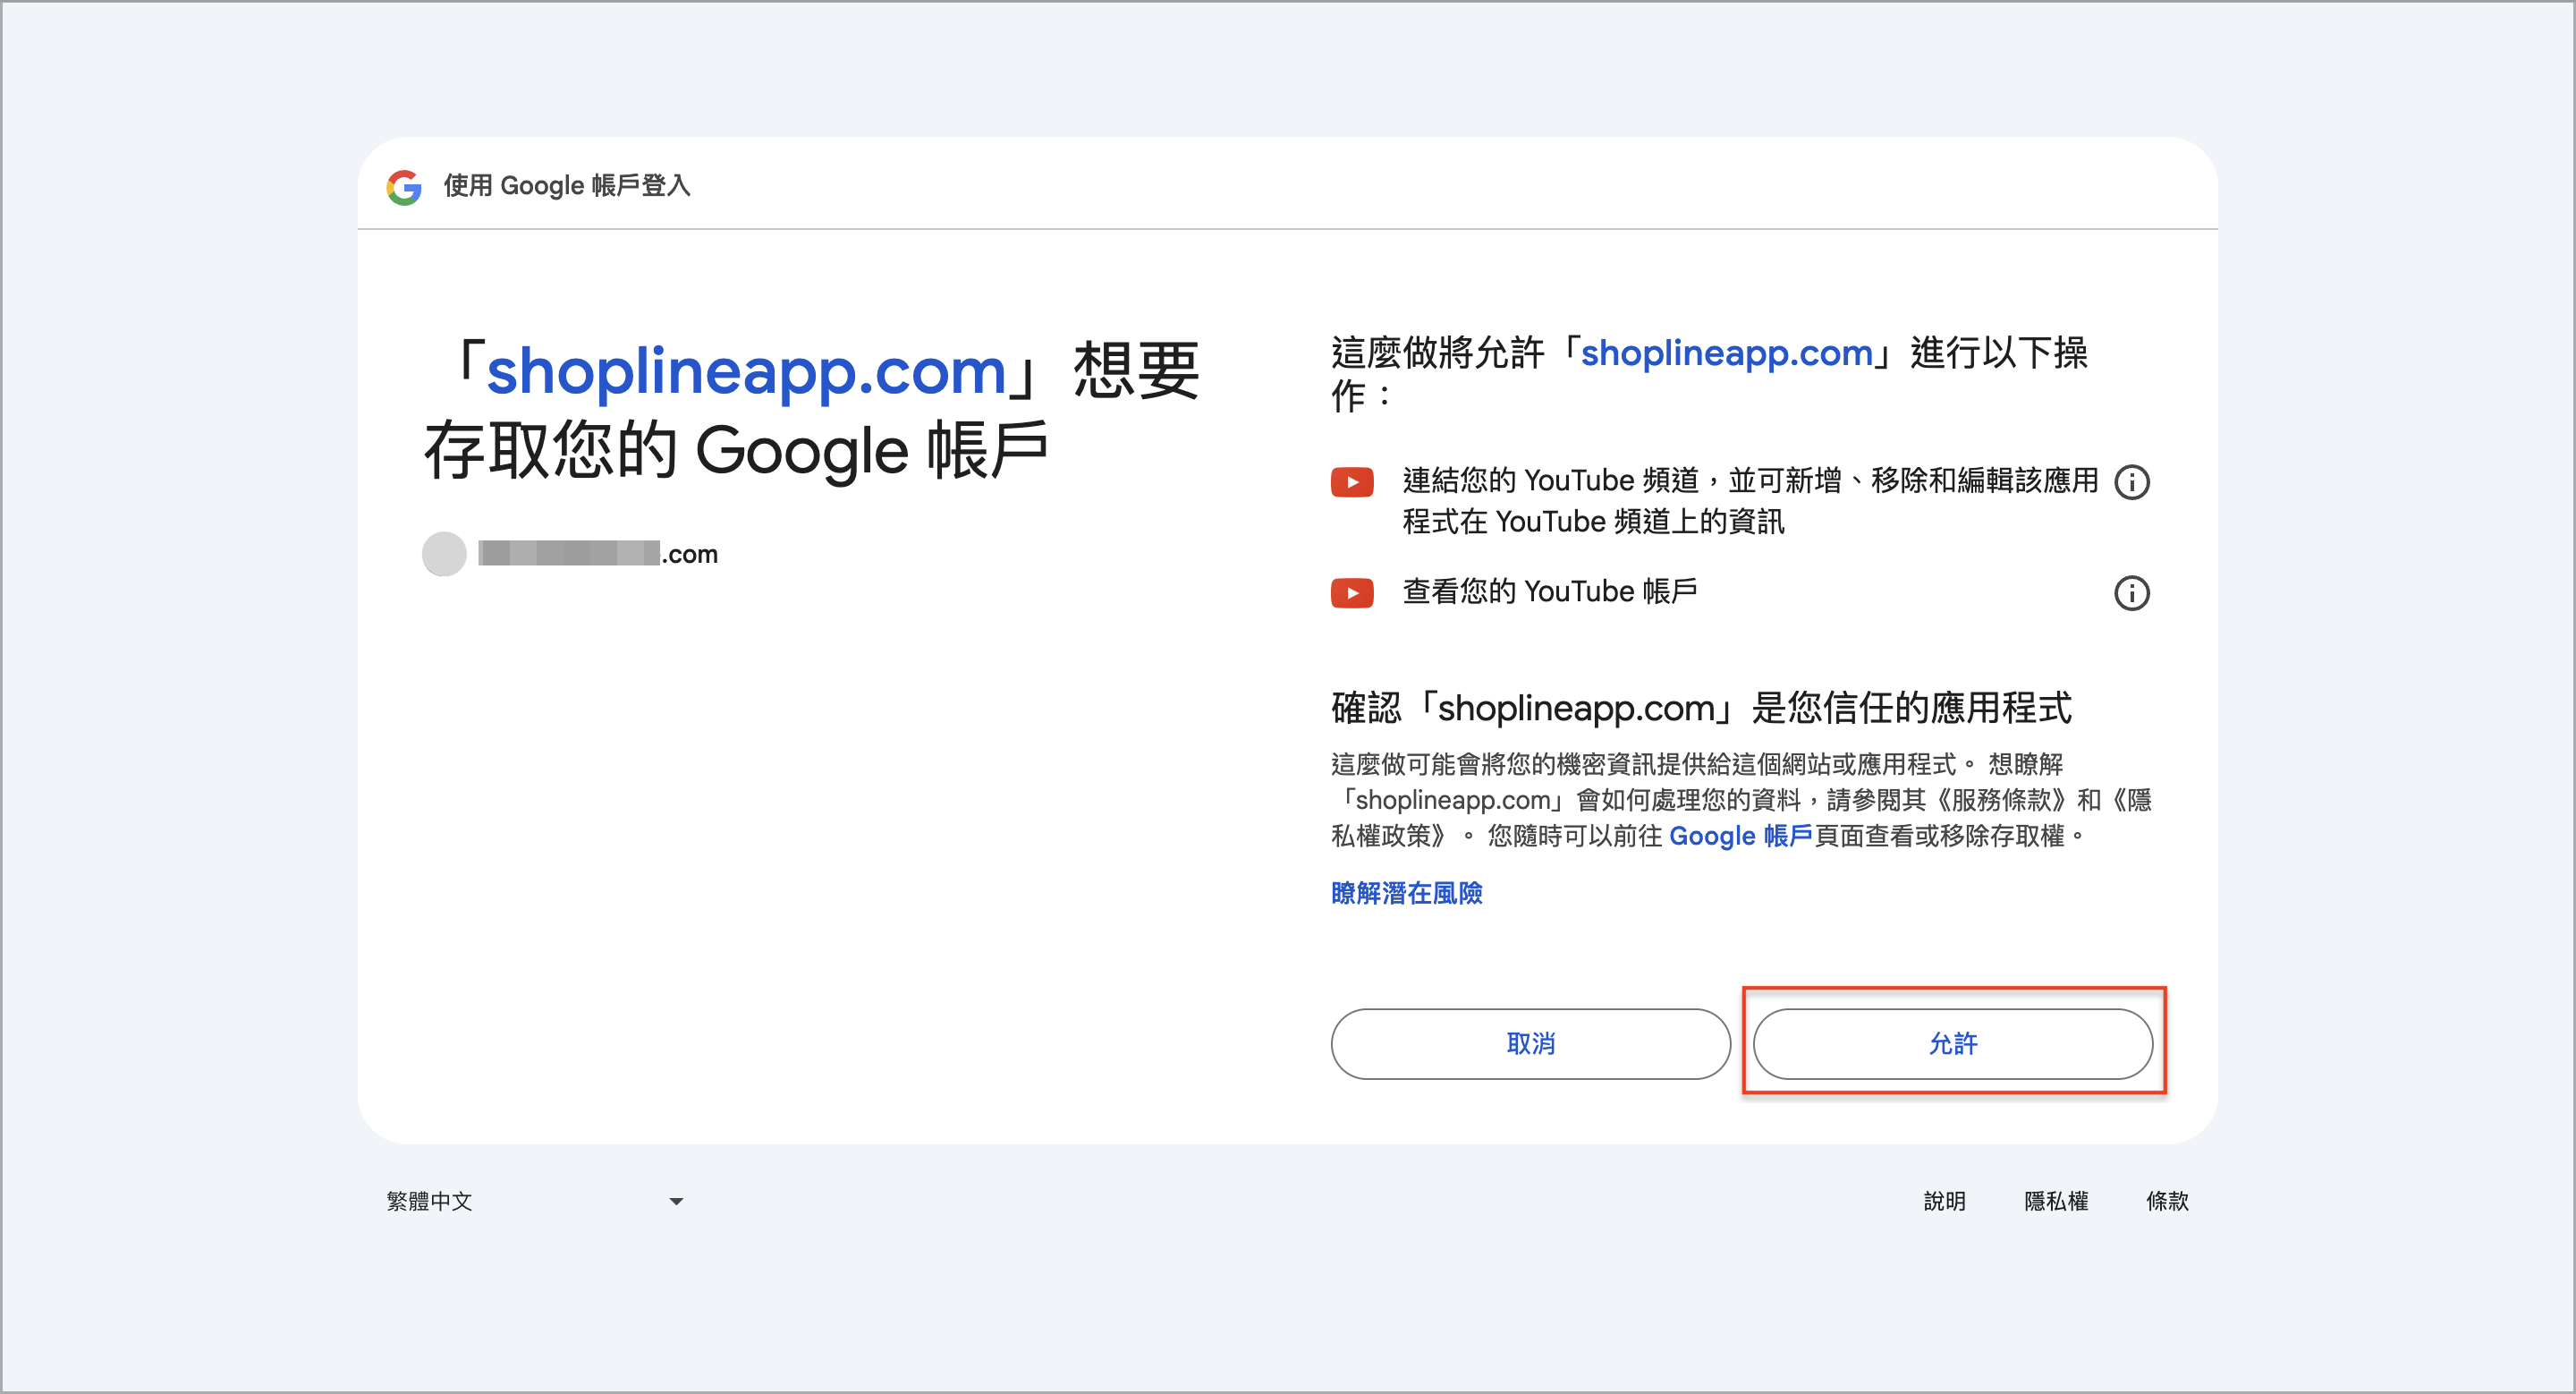This screenshot has width=2576, height=1394.
Task: Open the 隱私權 footer link
Action: (x=2056, y=1201)
